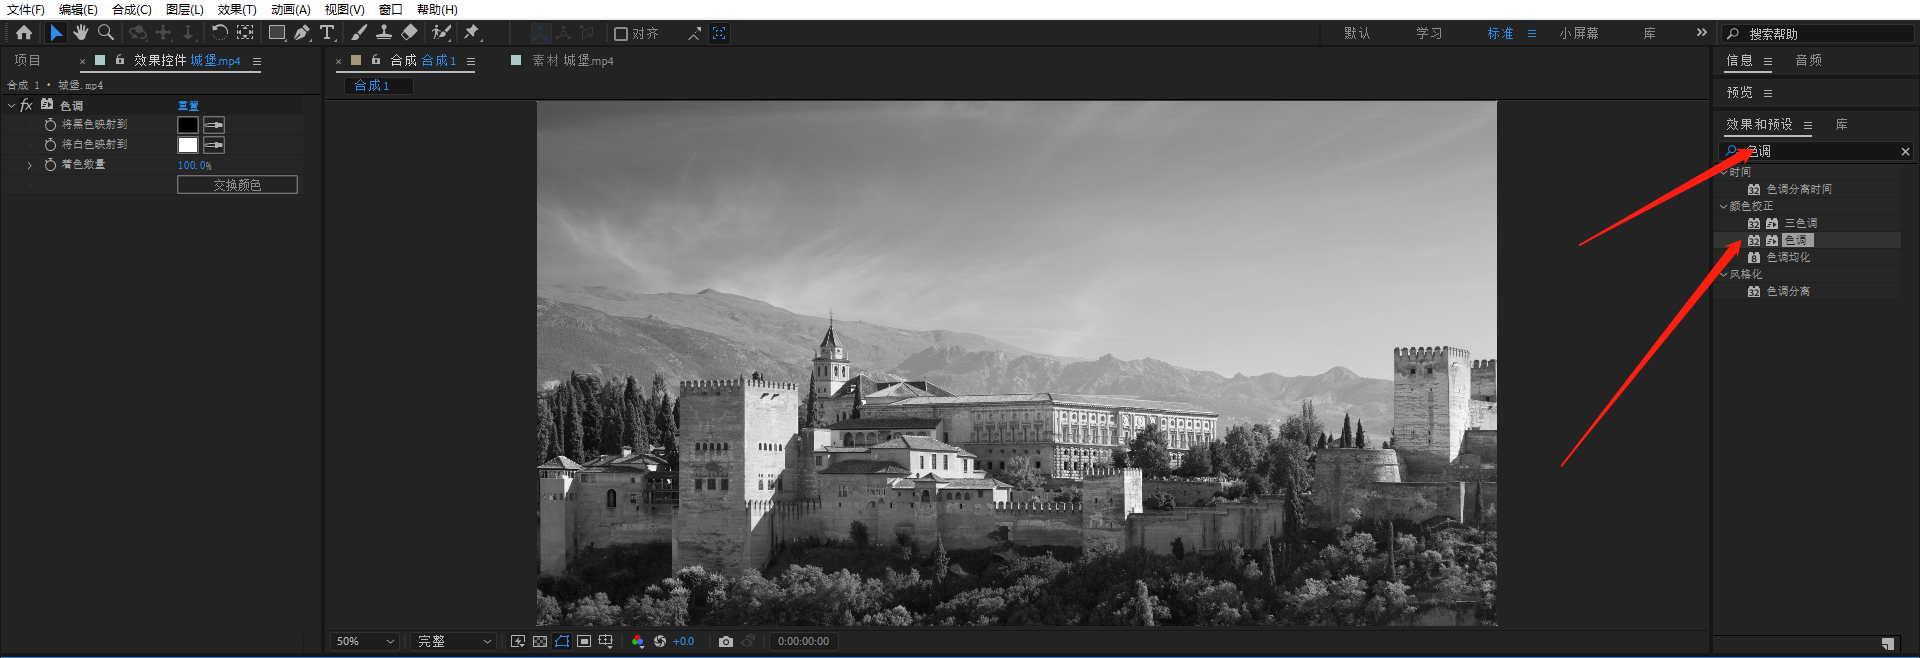Show more workspaces with double chevron

(1701, 33)
